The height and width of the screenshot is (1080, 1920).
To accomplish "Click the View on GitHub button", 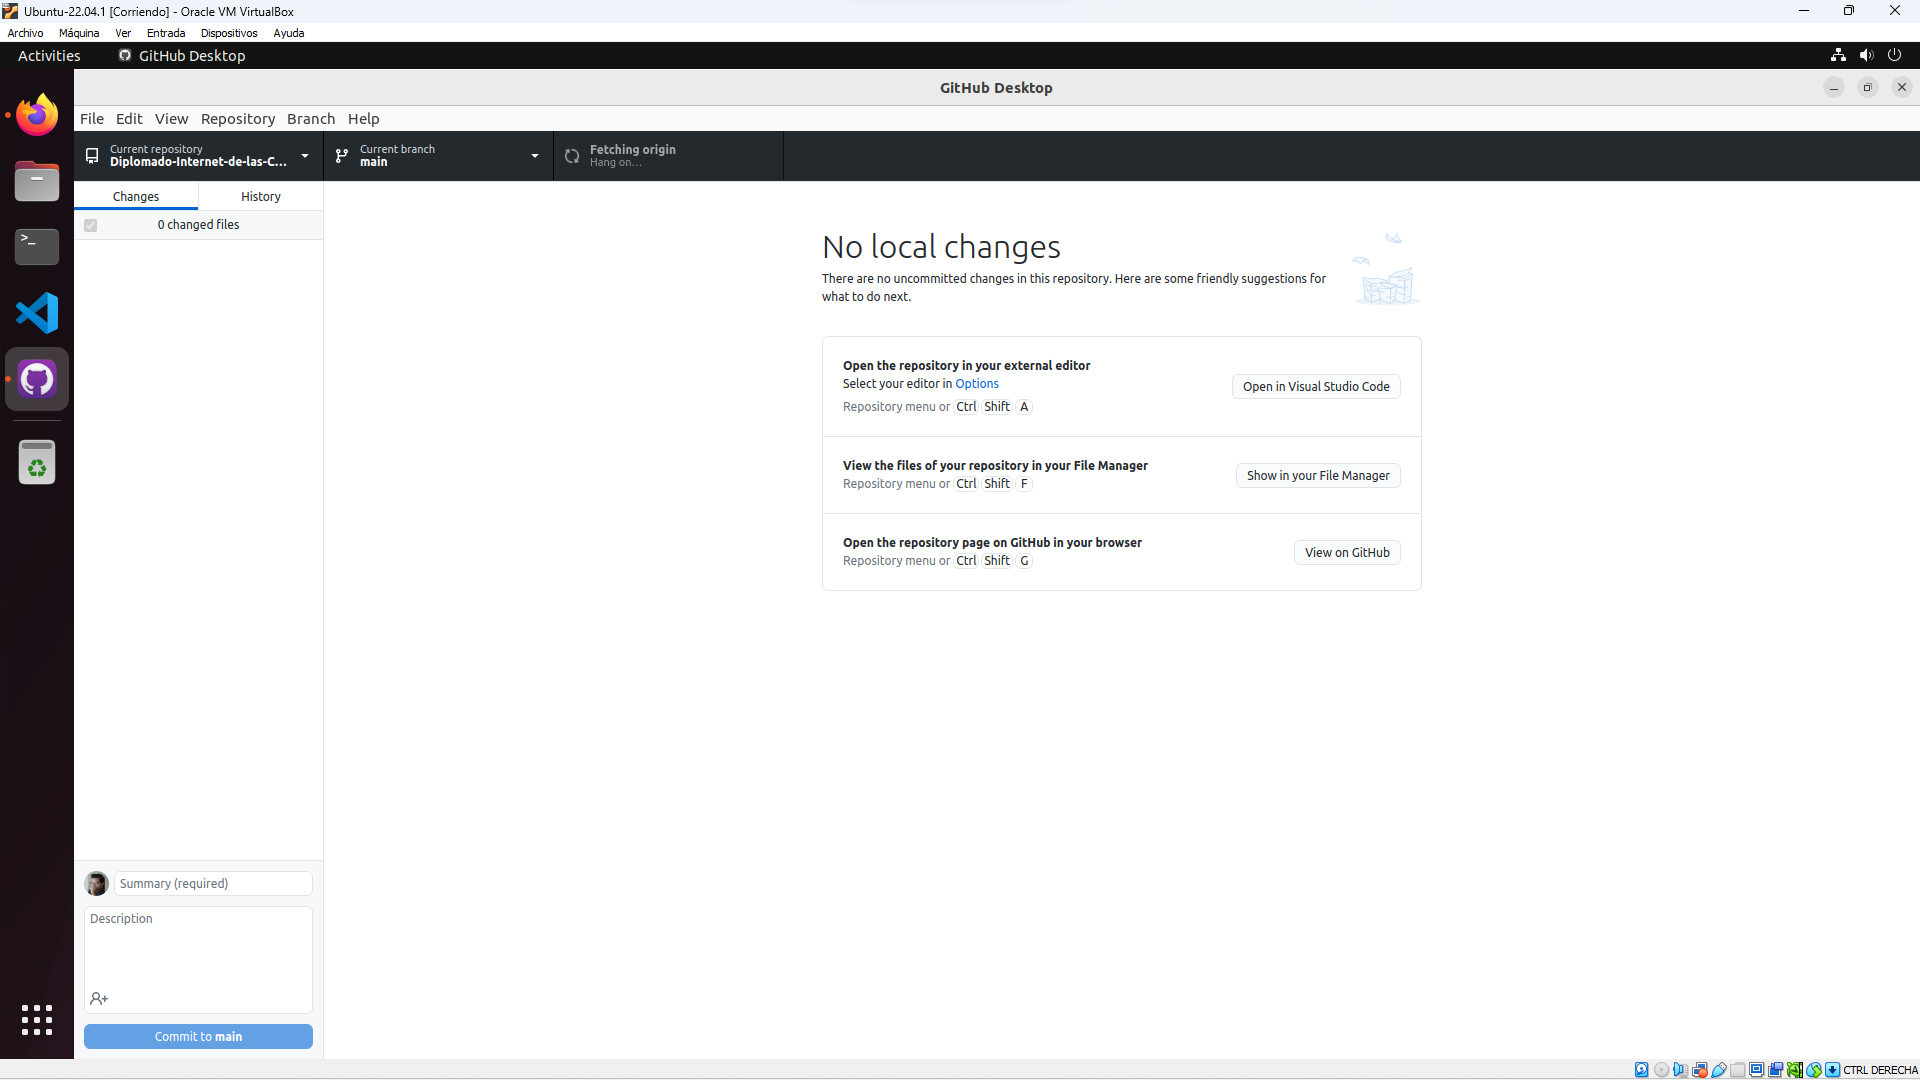I will tap(1347, 552).
